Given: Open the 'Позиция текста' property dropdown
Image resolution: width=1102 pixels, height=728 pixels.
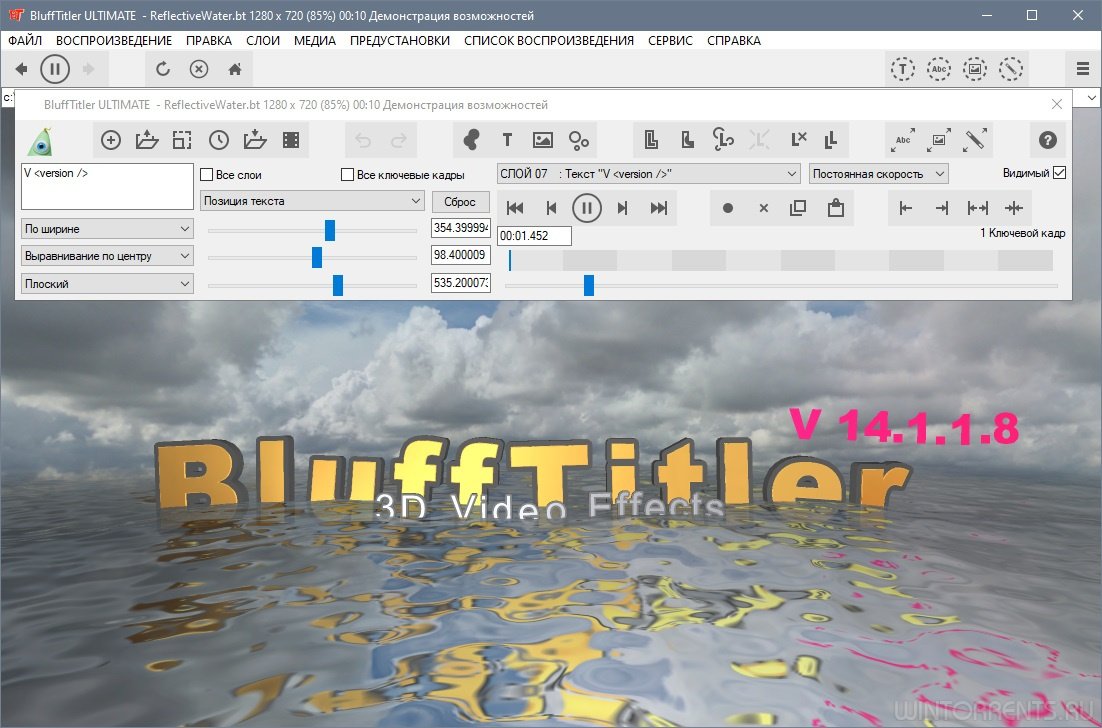Looking at the screenshot, I should [x=313, y=201].
